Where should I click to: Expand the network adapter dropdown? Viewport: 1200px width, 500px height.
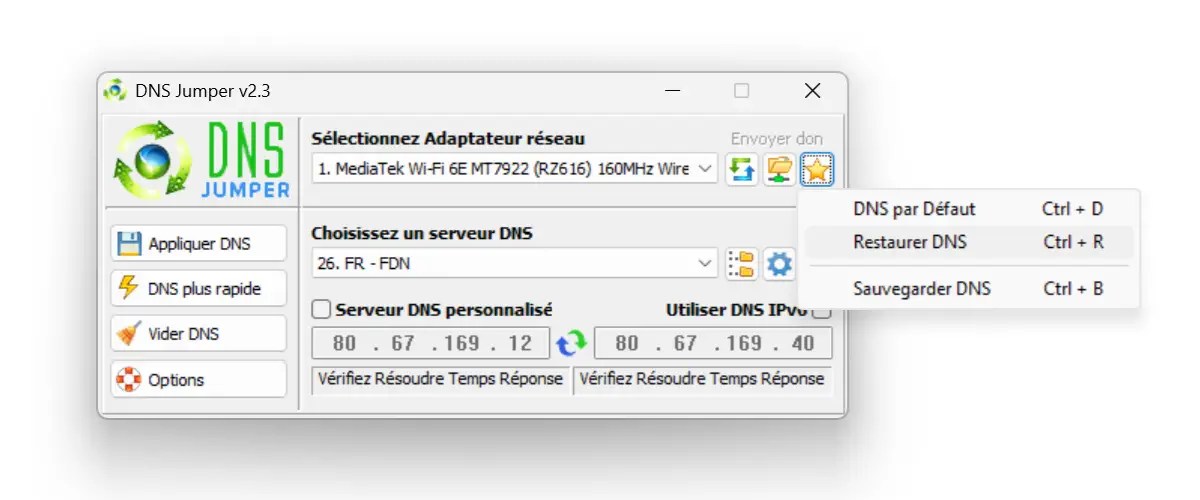coord(706,169)
